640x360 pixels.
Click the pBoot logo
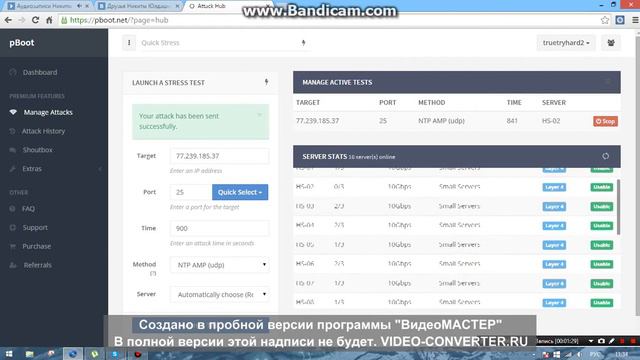pos(22,42)
